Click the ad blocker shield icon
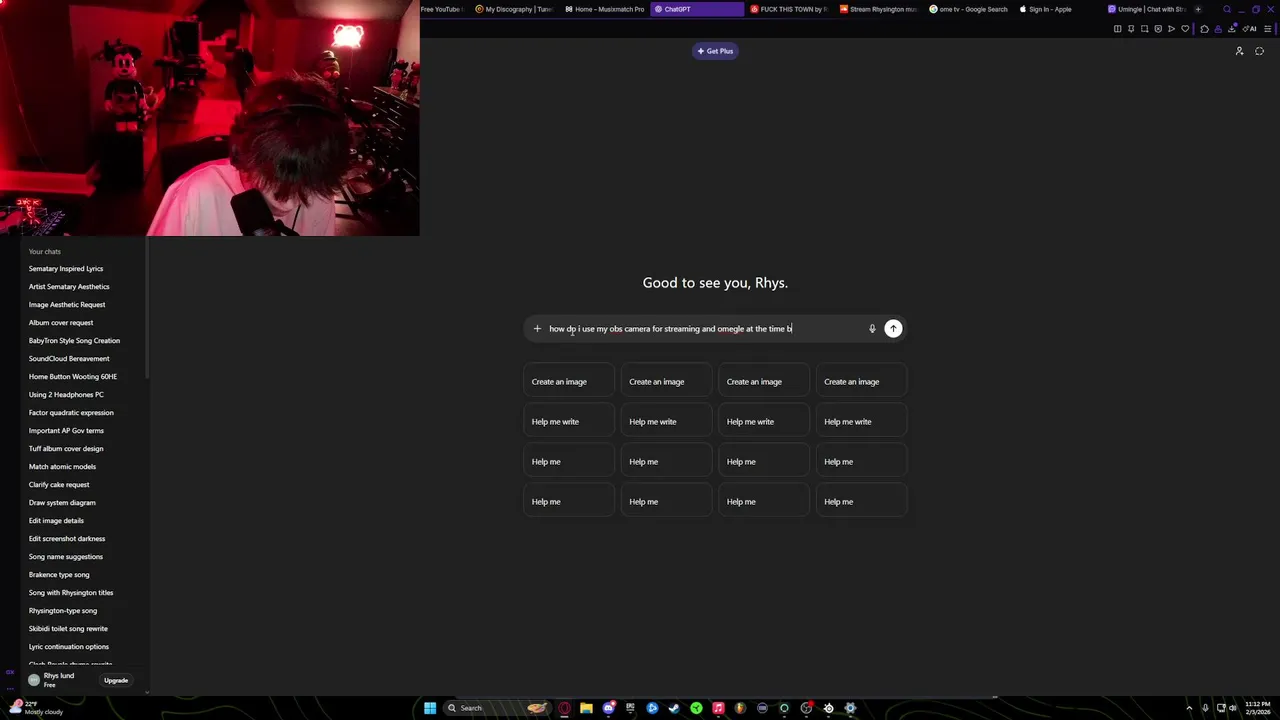 tap(1158, 29)
